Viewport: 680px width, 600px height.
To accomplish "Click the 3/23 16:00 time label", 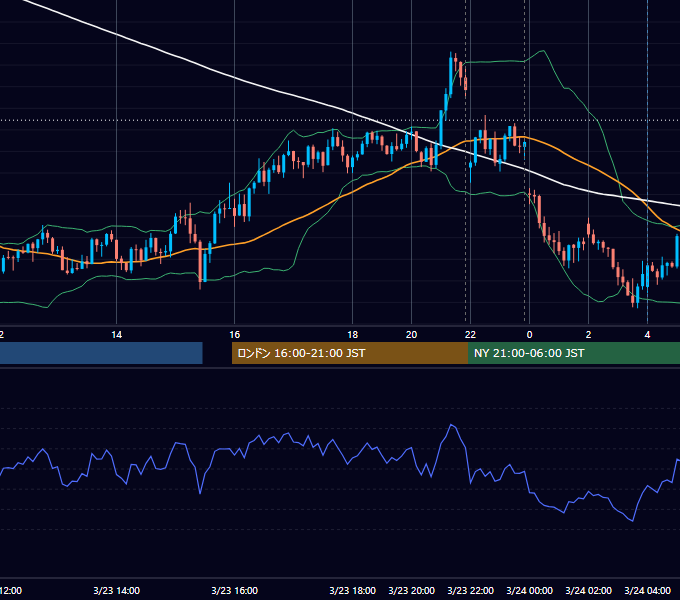I will coord(235,590).
